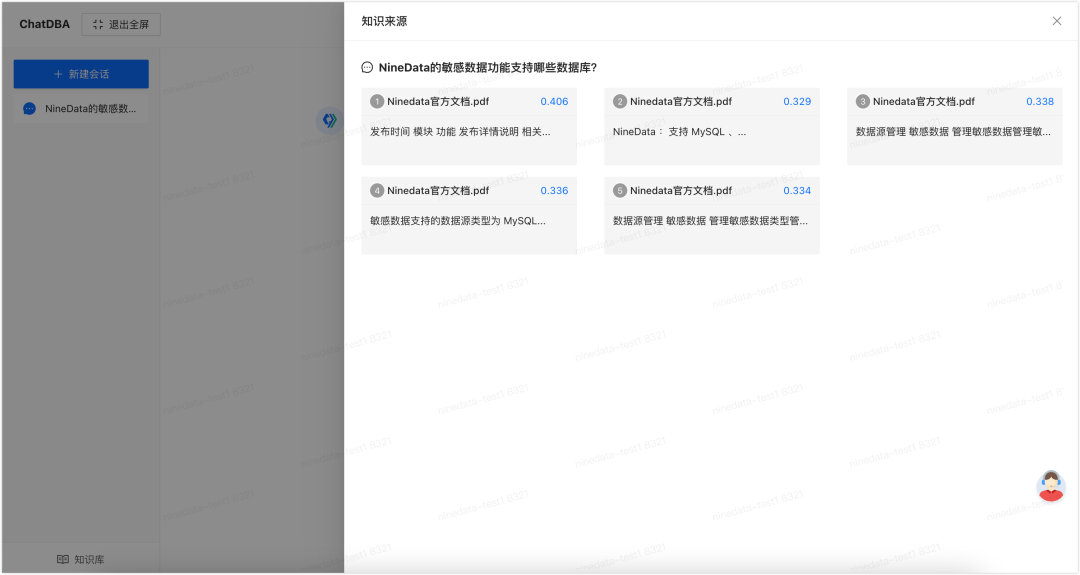Select the NineData的敏感数... conversation
Image resolution: width=1080 pixels, height=575 pixels.
click(x=81, y=108)
